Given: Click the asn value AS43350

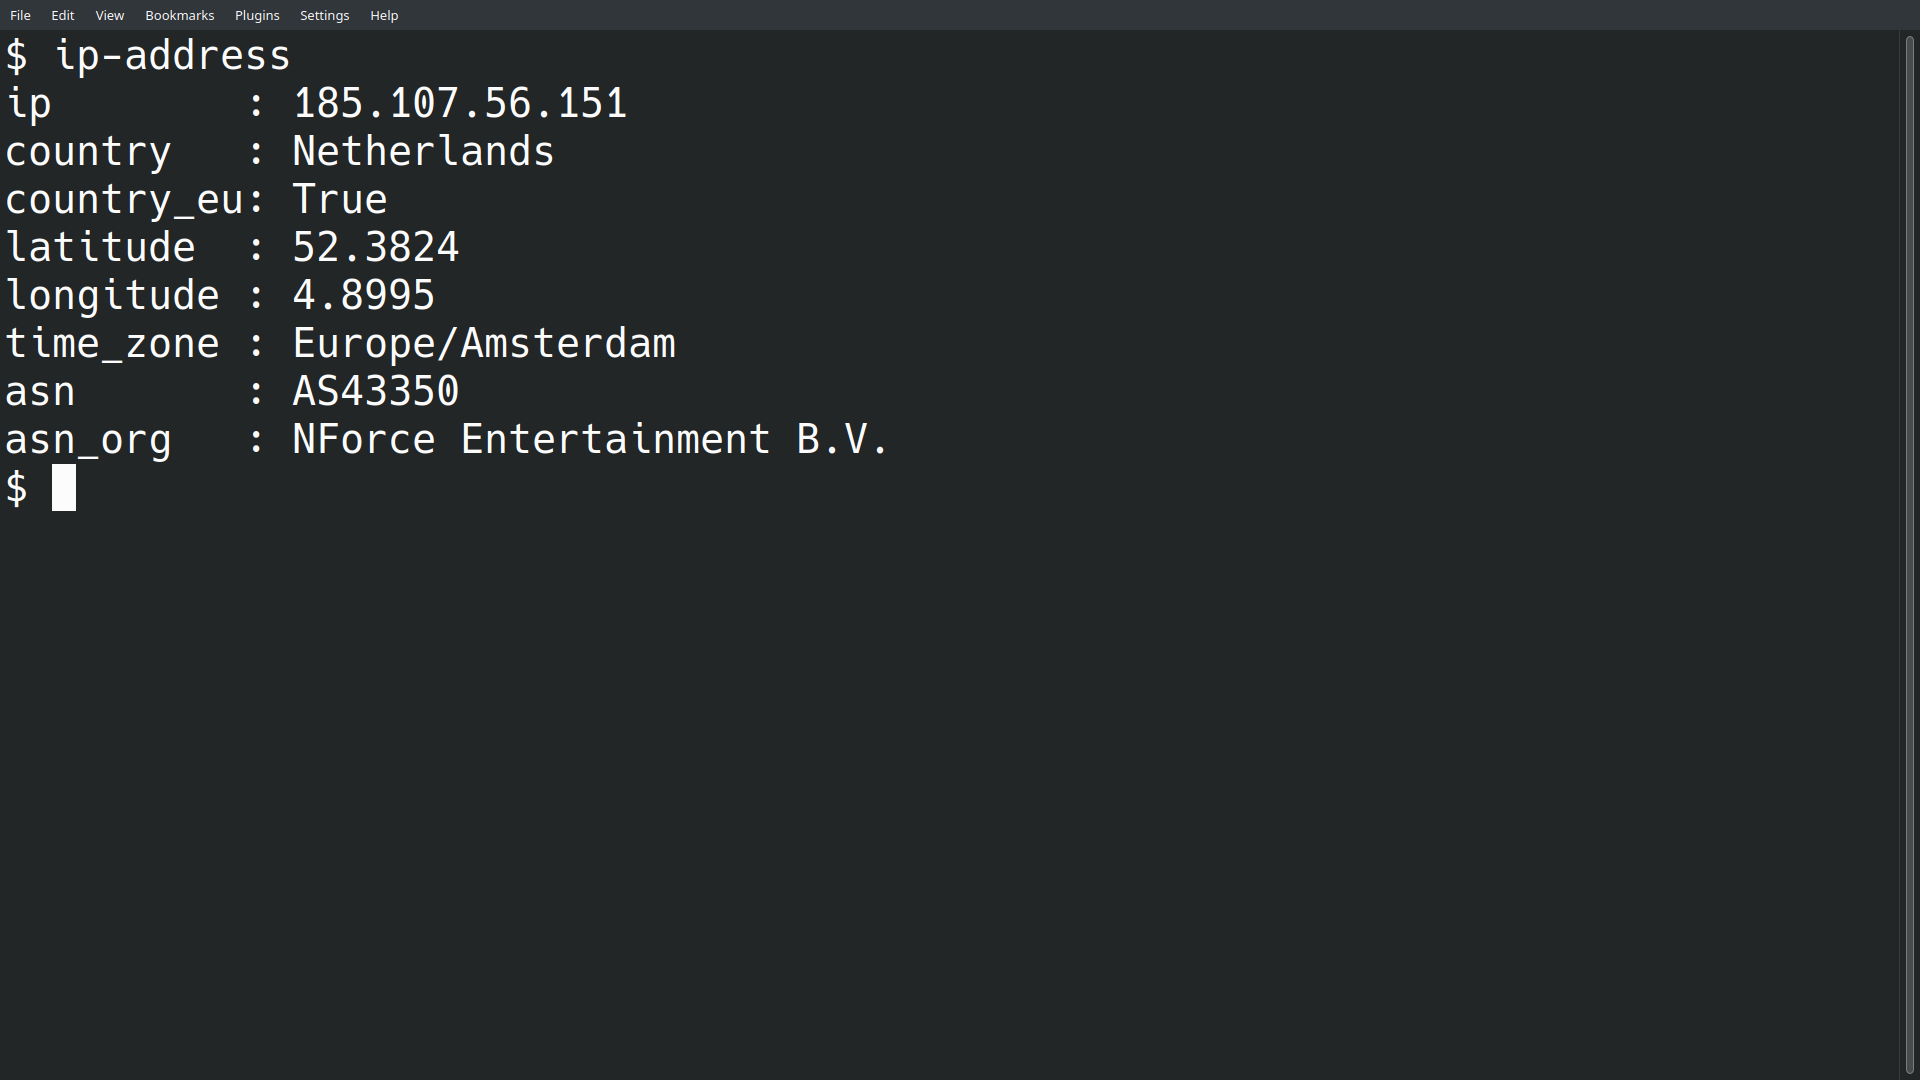Looking at the screenshot, I should (375, 391).
